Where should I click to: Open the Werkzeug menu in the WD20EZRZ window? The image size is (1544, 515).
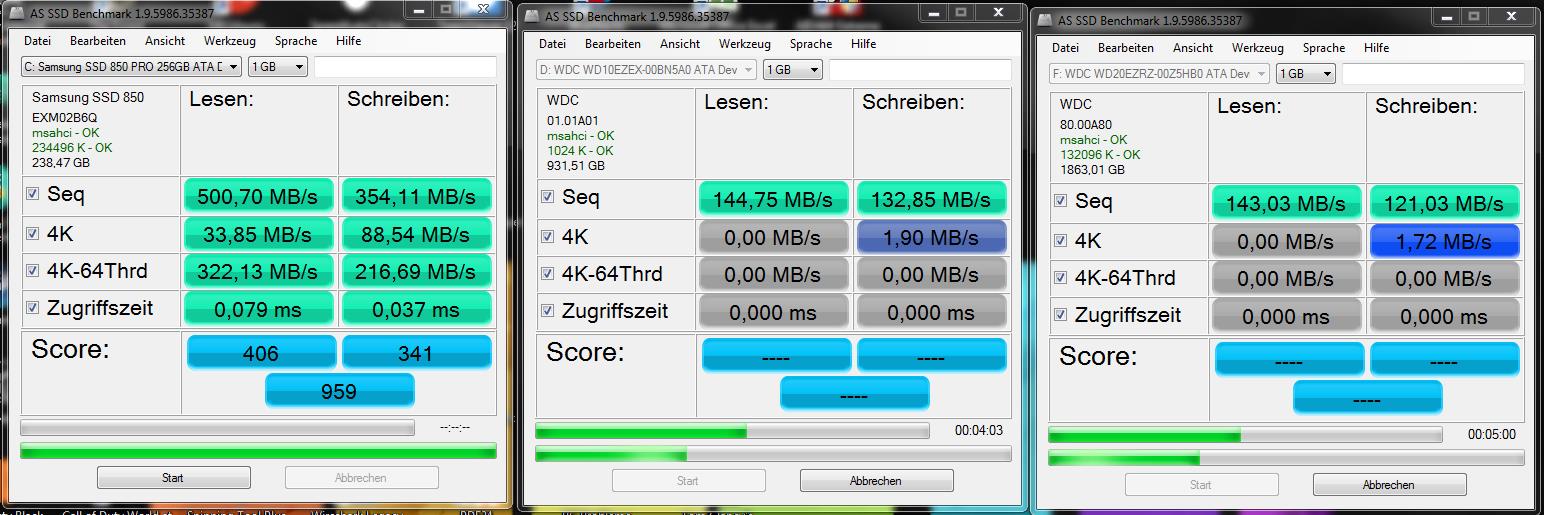point(1258,48)
